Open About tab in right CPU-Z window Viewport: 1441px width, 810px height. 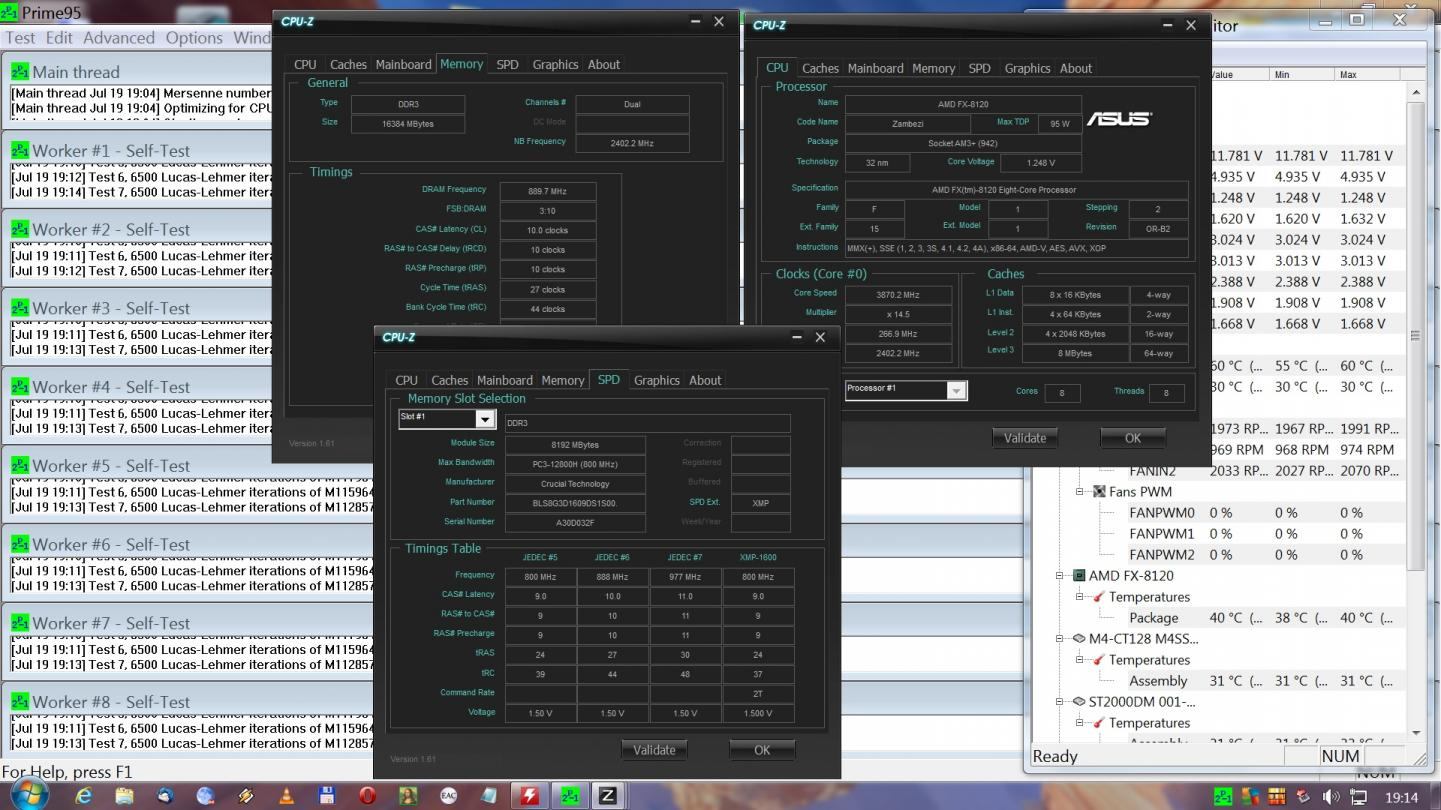tap(1076, 68)
